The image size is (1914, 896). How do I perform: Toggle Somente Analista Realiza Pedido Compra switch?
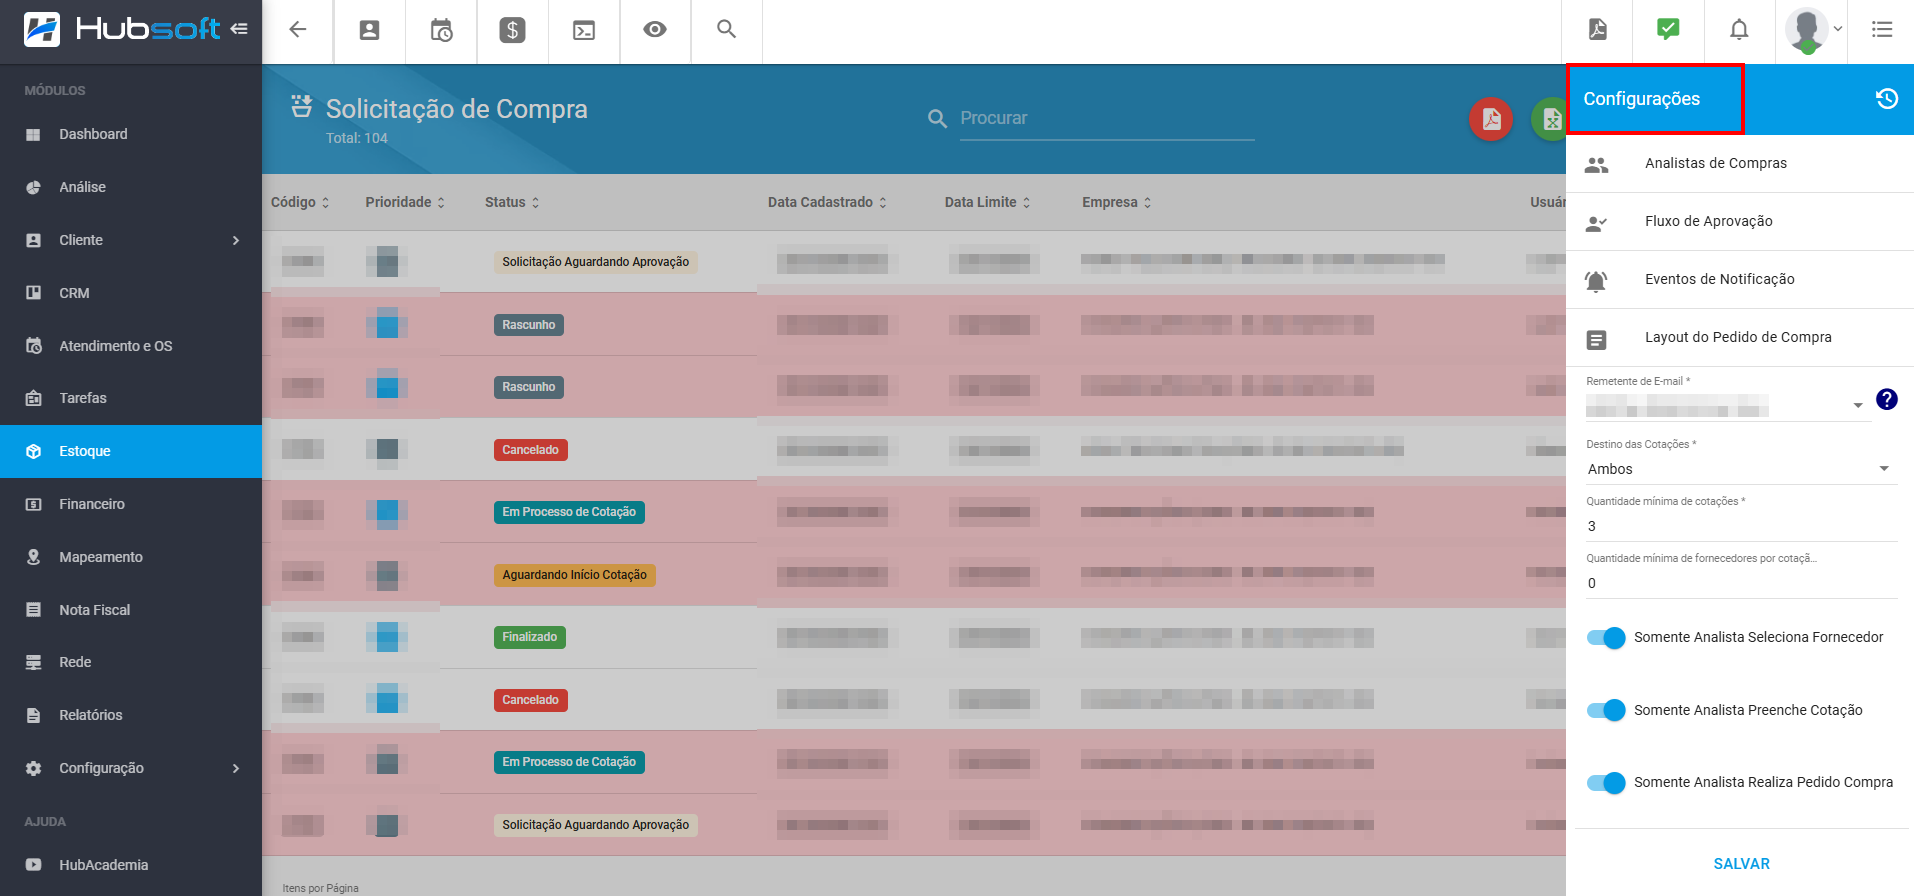pos(1606,783)
